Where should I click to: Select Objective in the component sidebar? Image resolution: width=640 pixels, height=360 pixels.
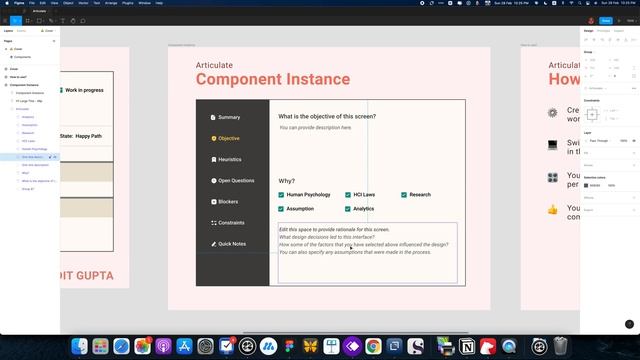point(225,138)
